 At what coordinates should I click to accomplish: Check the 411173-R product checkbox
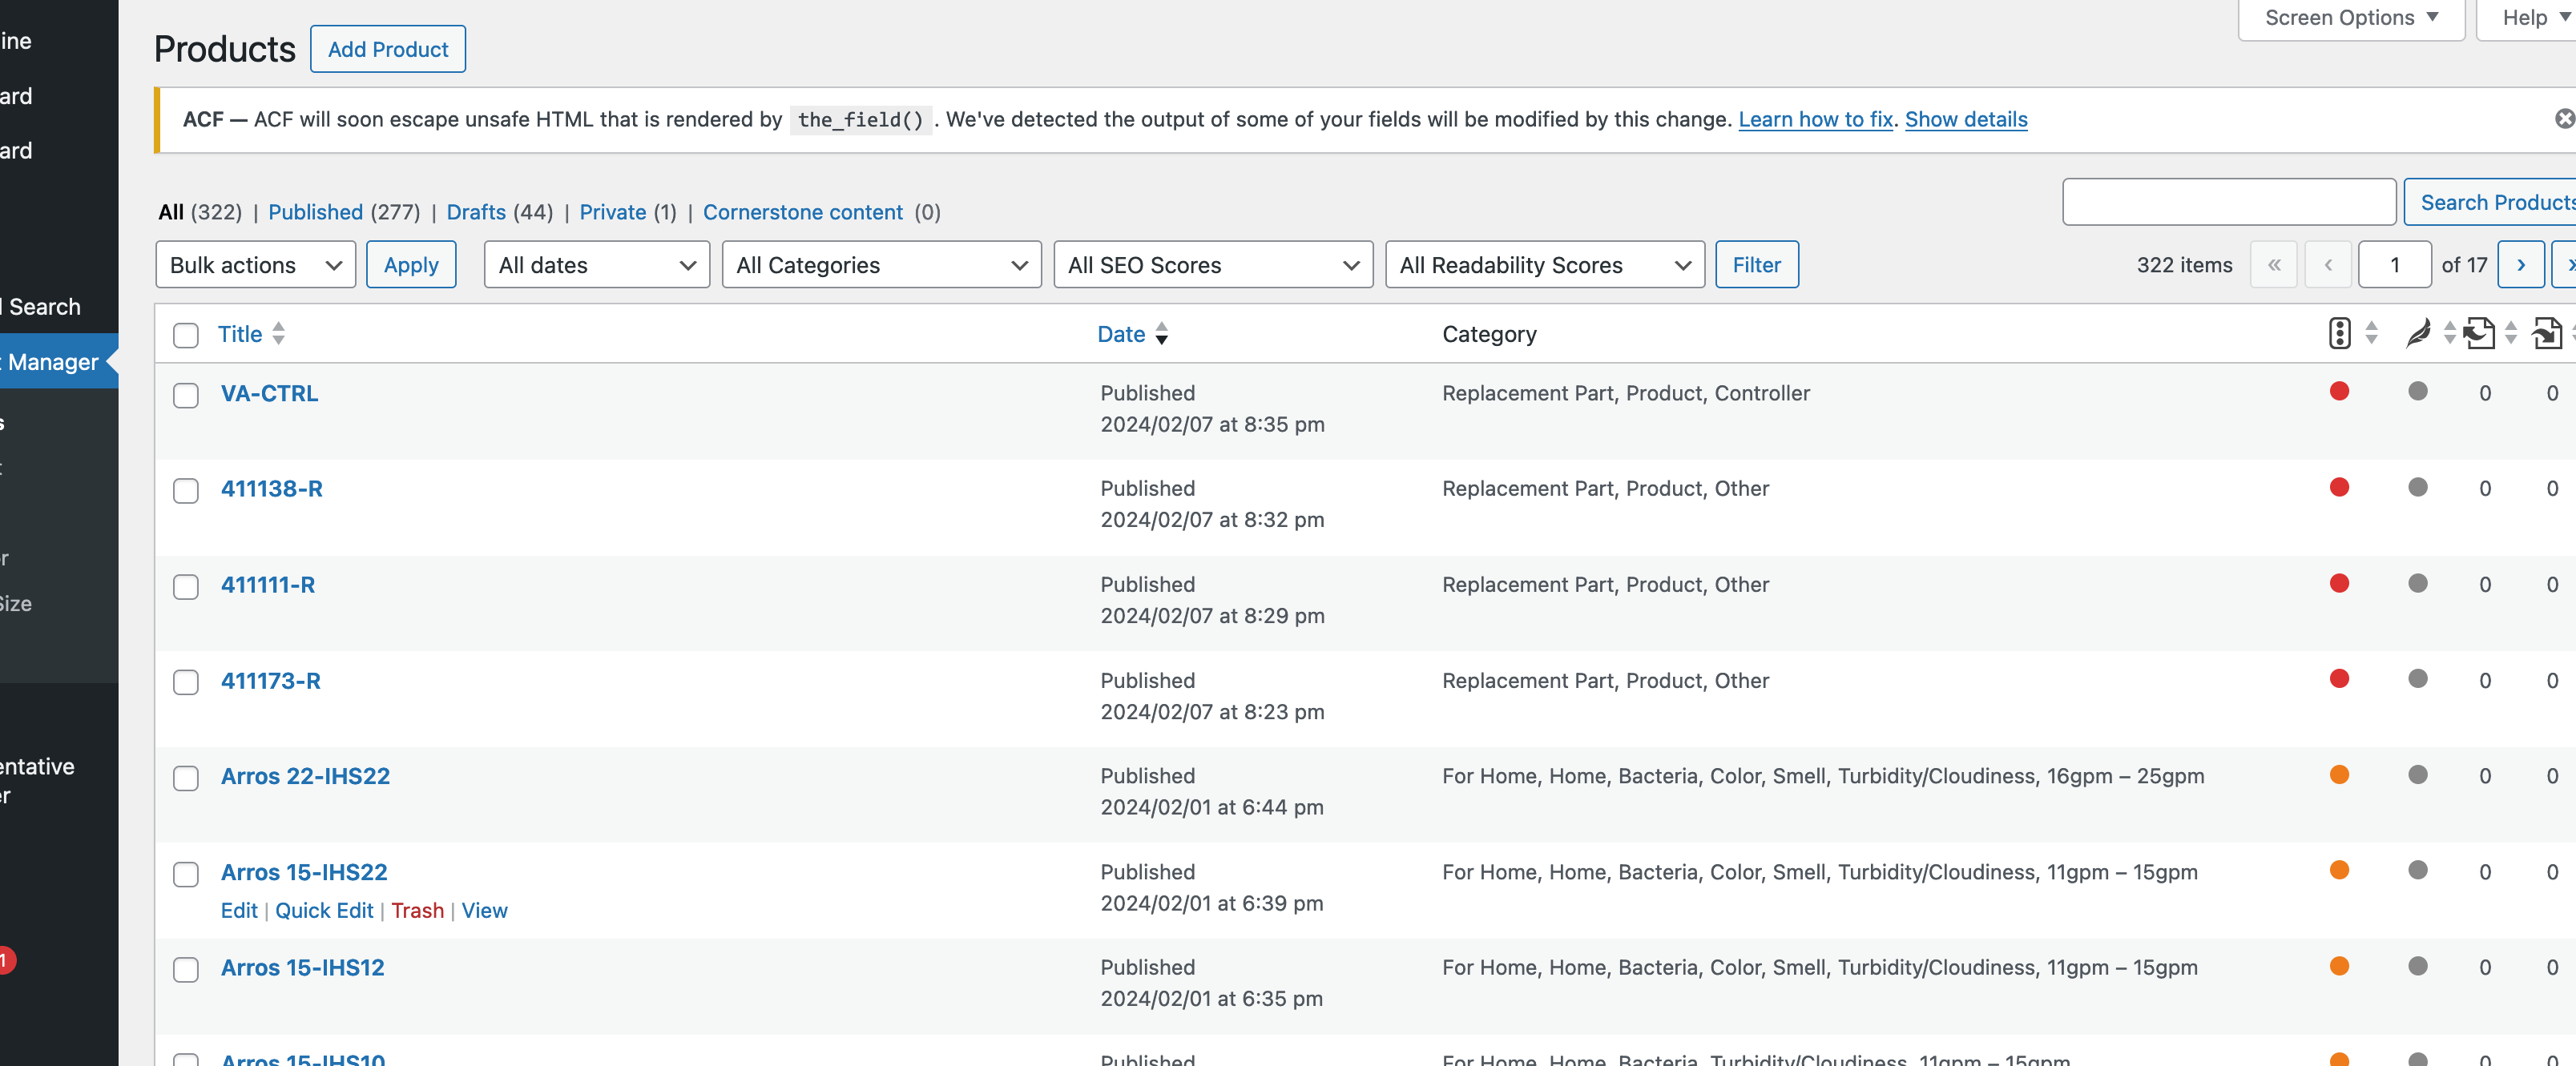coord(186,683)
